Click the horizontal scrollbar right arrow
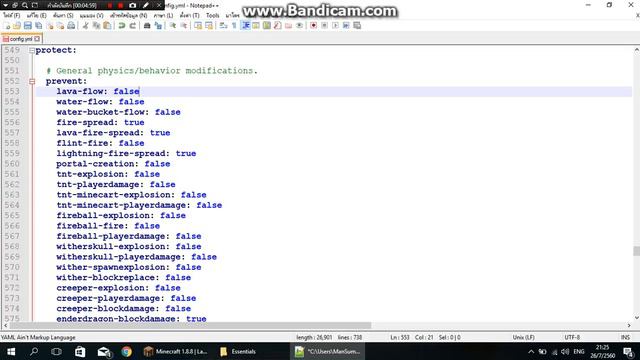The width and height of the screenshot is (640, 360). point(629,325)
